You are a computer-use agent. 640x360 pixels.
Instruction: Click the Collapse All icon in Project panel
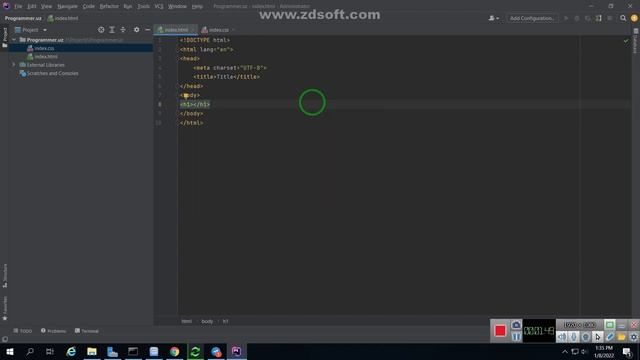tap(123, 30)
